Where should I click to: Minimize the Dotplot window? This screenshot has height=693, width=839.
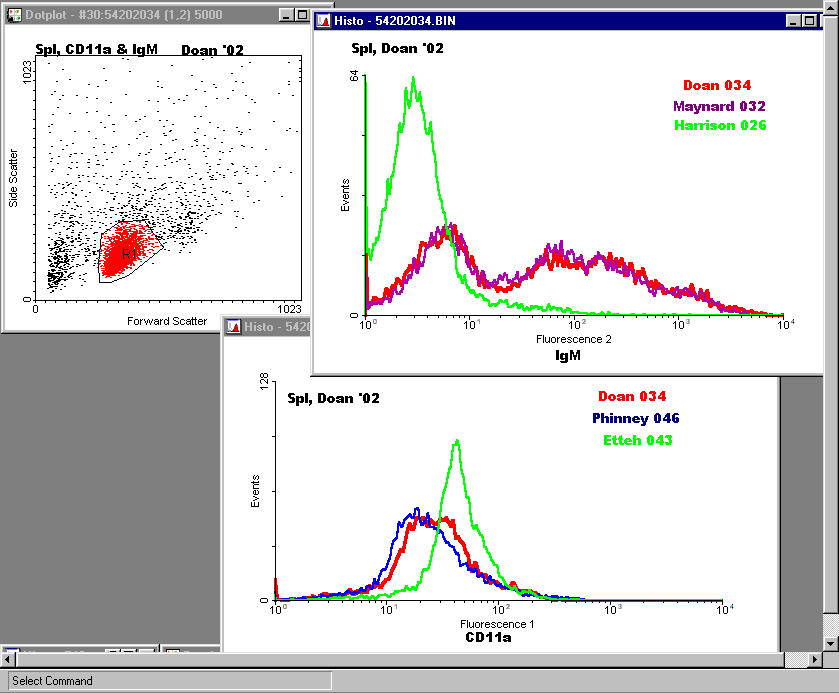tap(287, 17)
